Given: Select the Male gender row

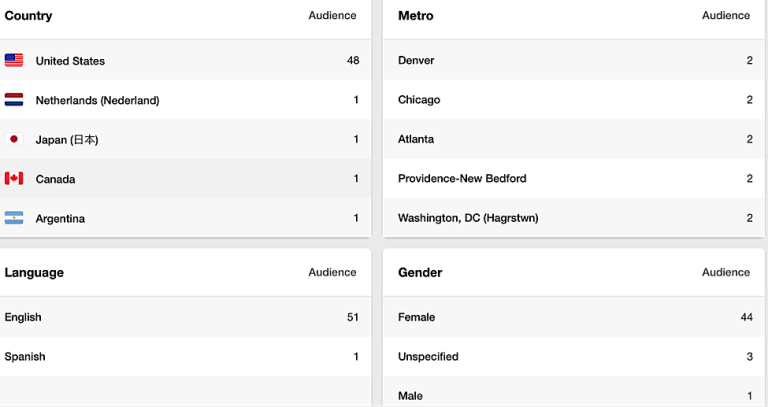Looking at the screenshot, I should click(574, 393).
